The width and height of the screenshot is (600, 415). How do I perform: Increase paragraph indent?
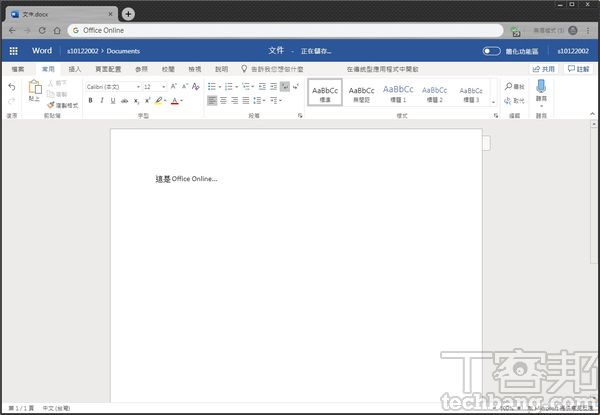[x=274, y=86]
